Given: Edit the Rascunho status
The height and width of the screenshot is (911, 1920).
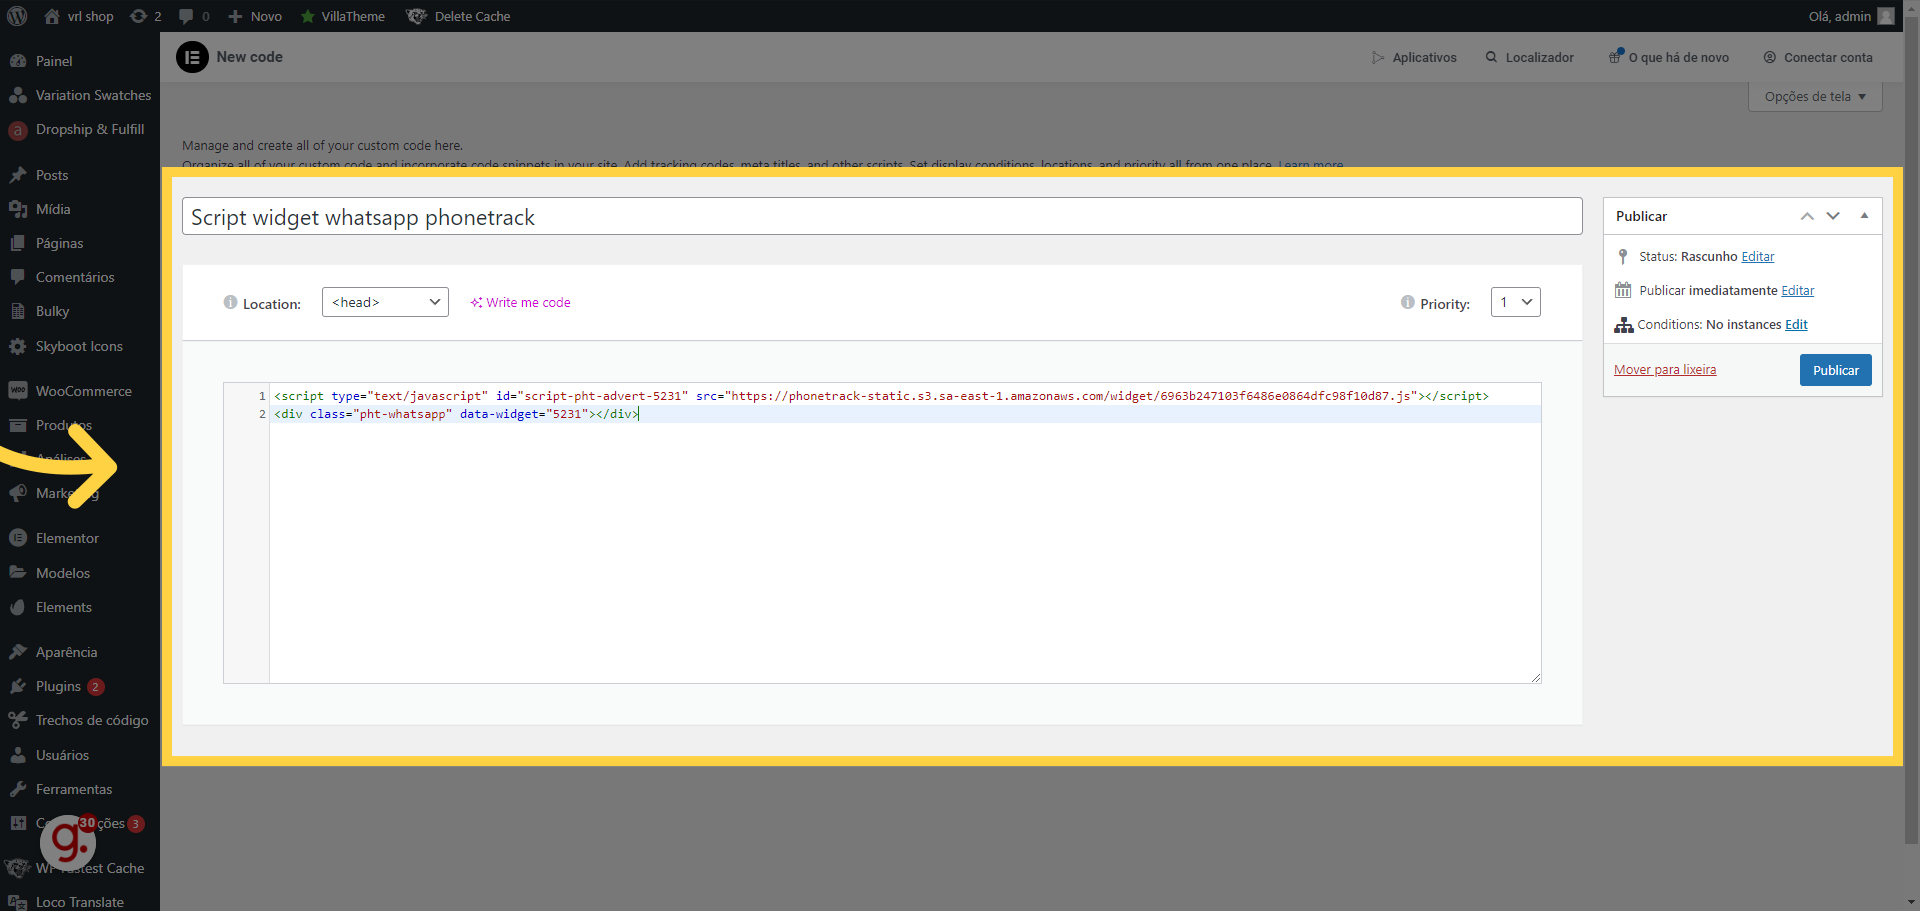Looking at the screenshot, I should pos(1758,257).
